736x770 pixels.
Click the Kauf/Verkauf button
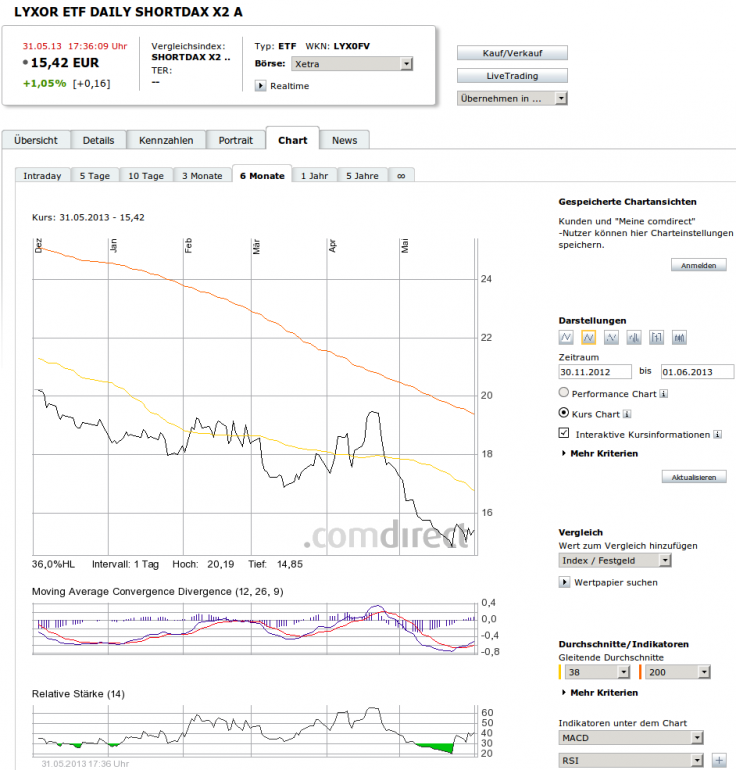point(512,53)
